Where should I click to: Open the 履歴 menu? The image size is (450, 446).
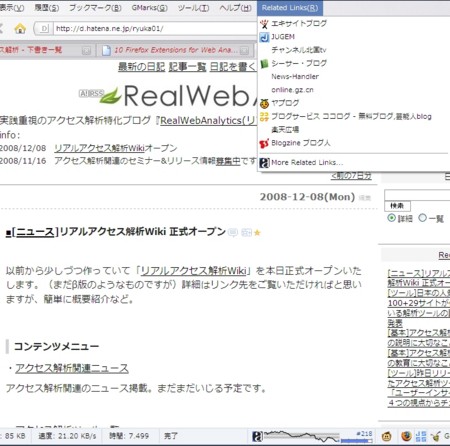[x=47, y=8]
